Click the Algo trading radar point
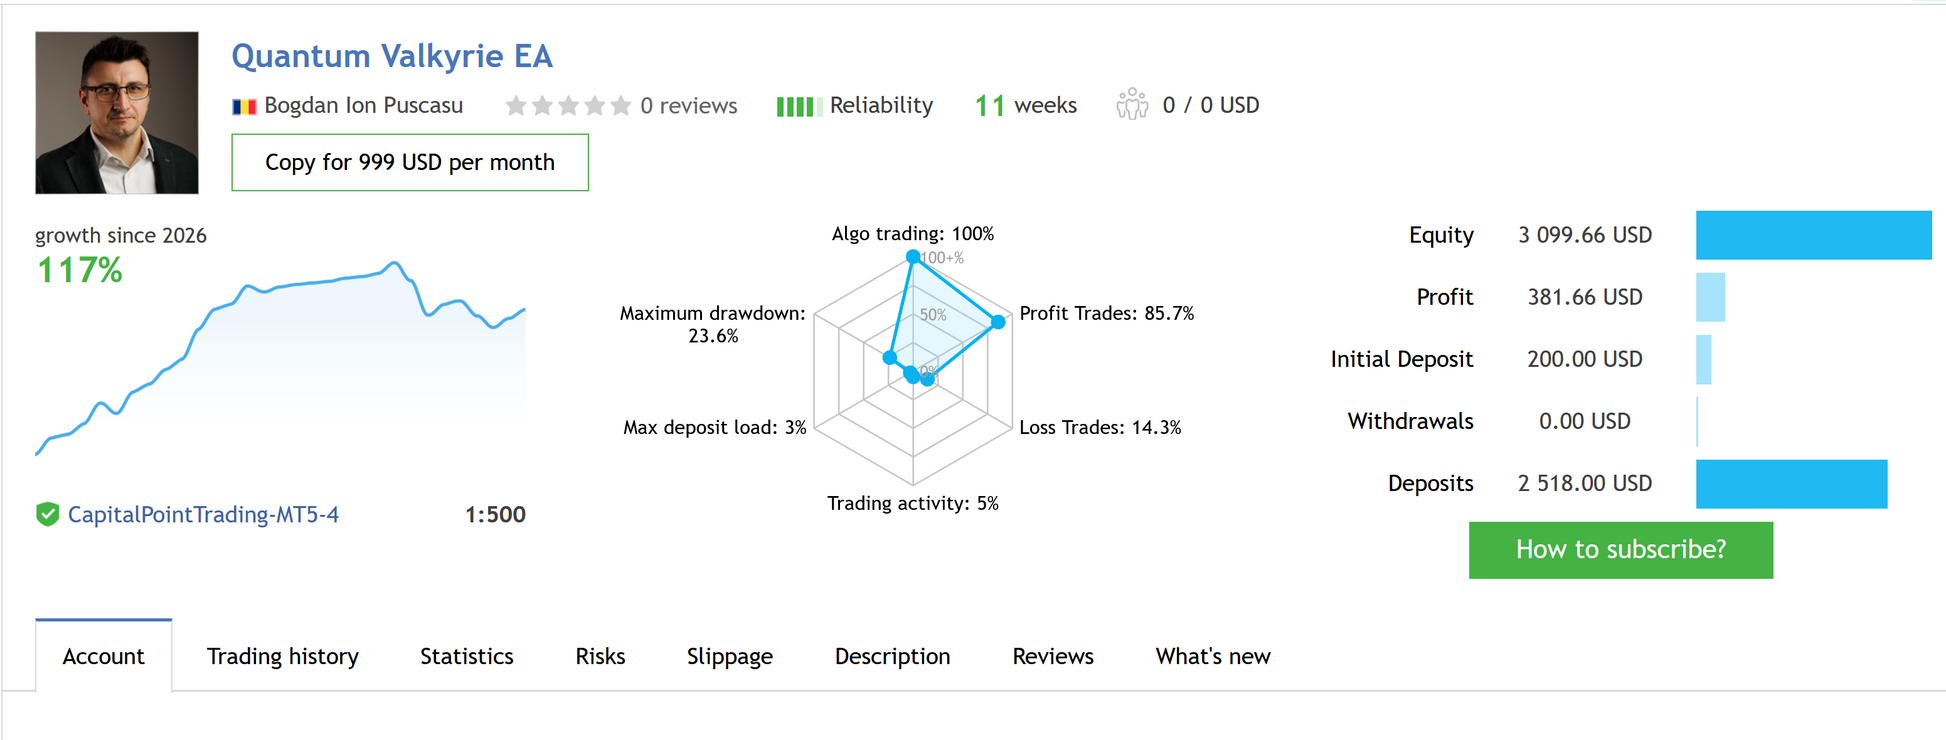Viewport: 1946px width, 740px height. [x=913, y=257]
